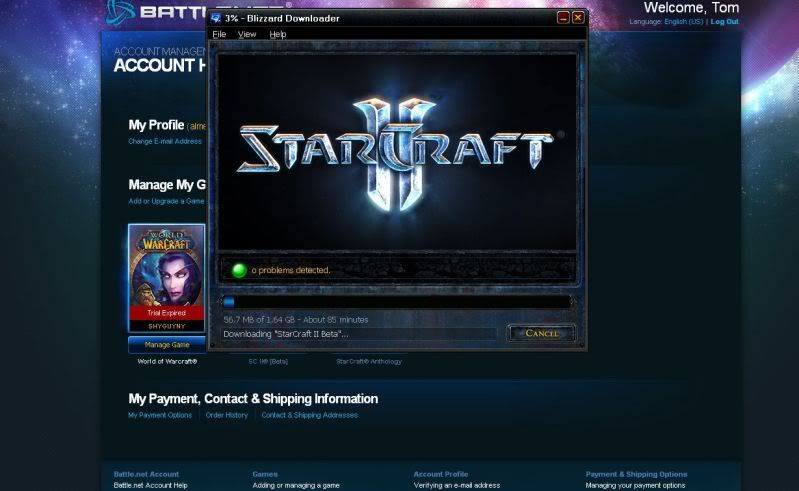
Task: Open the SC II Beta game link
Action: (268, 361)
